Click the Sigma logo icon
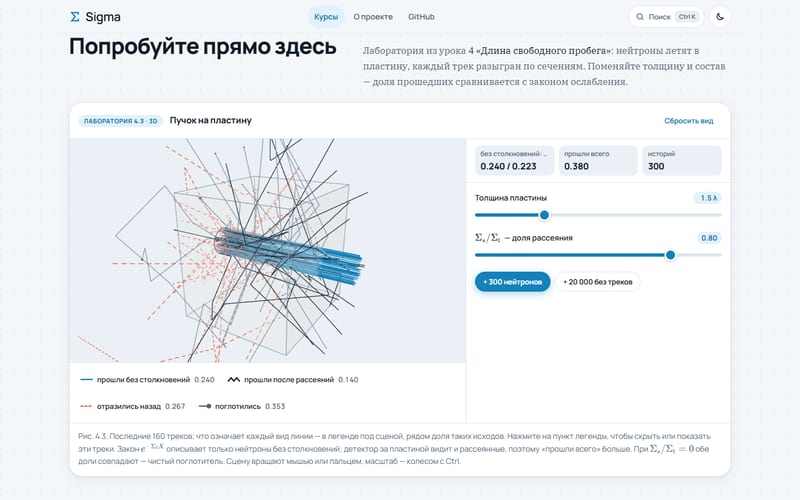The image size is (800, 500). click(x=74, y=17)
